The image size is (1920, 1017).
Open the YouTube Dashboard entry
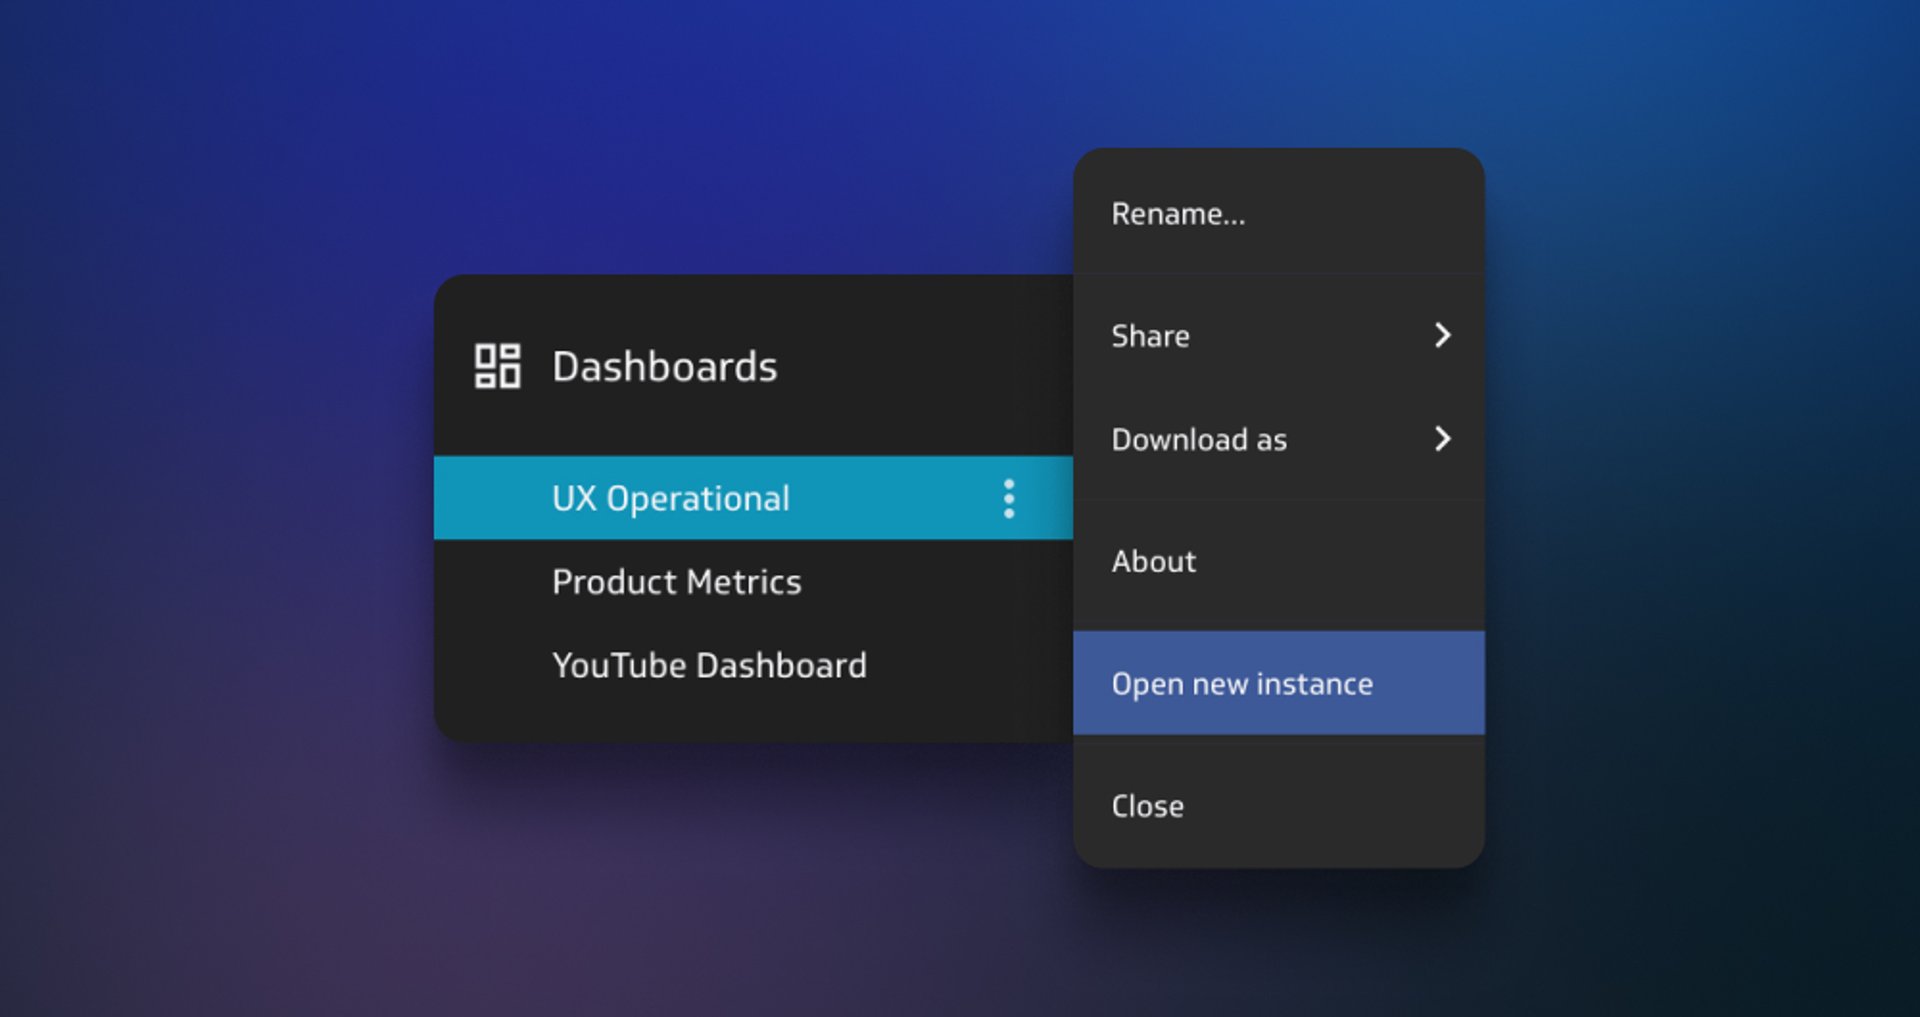tap(709, 666)
